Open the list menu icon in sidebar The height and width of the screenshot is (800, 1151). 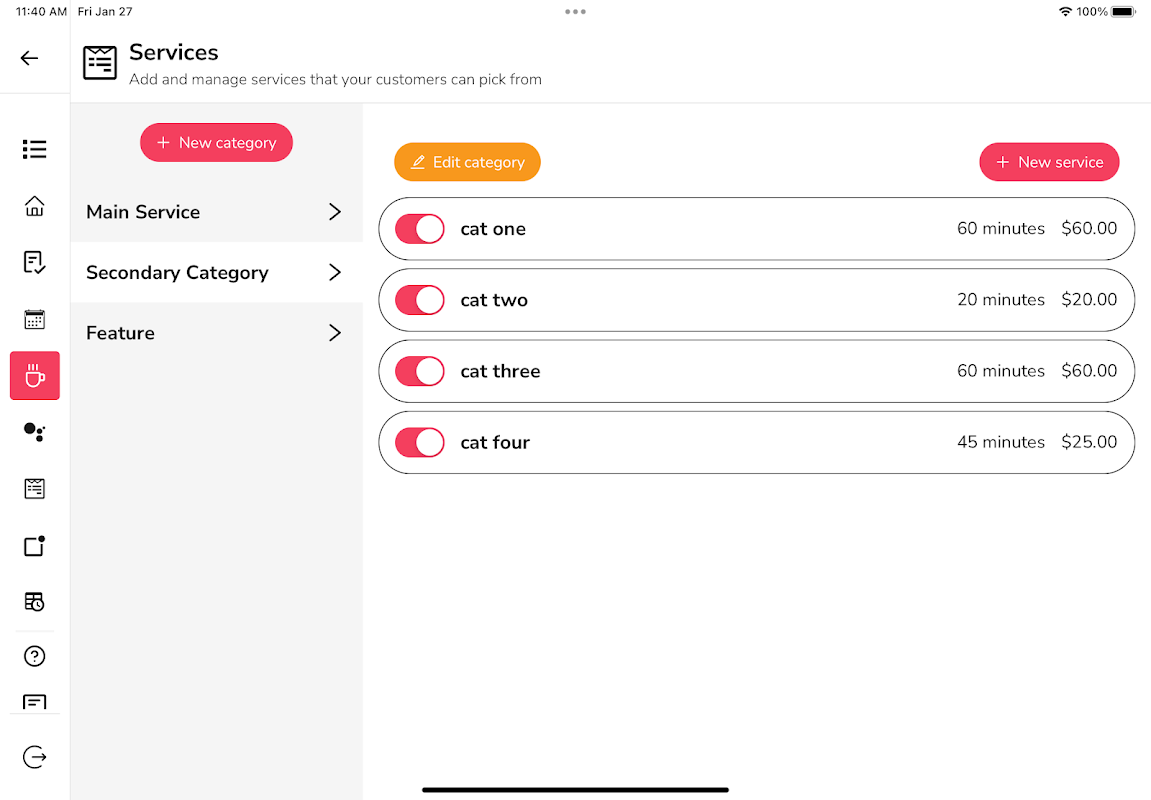(35, 149)
